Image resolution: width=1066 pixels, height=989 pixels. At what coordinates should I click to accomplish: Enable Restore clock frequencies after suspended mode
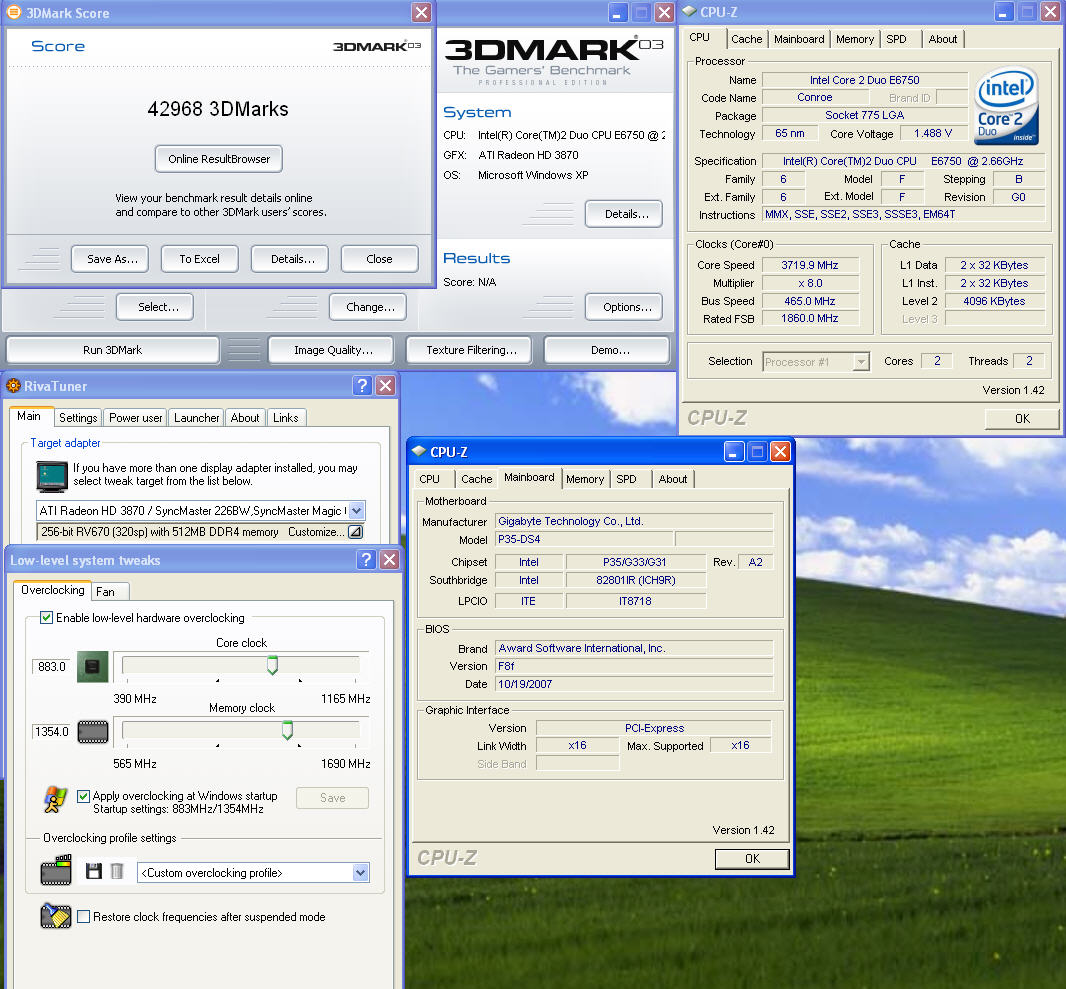(84, 916)
